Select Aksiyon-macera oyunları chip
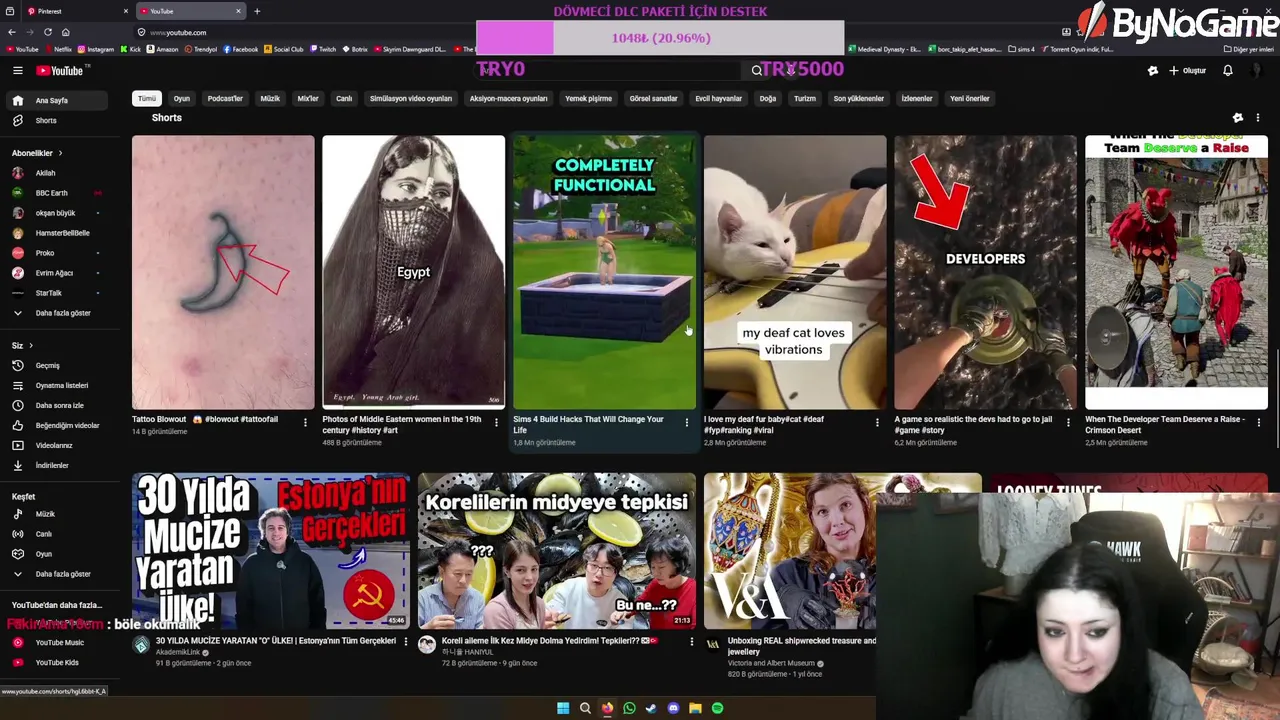Viewport: 1280px width, 720px height. pos(508,98)
